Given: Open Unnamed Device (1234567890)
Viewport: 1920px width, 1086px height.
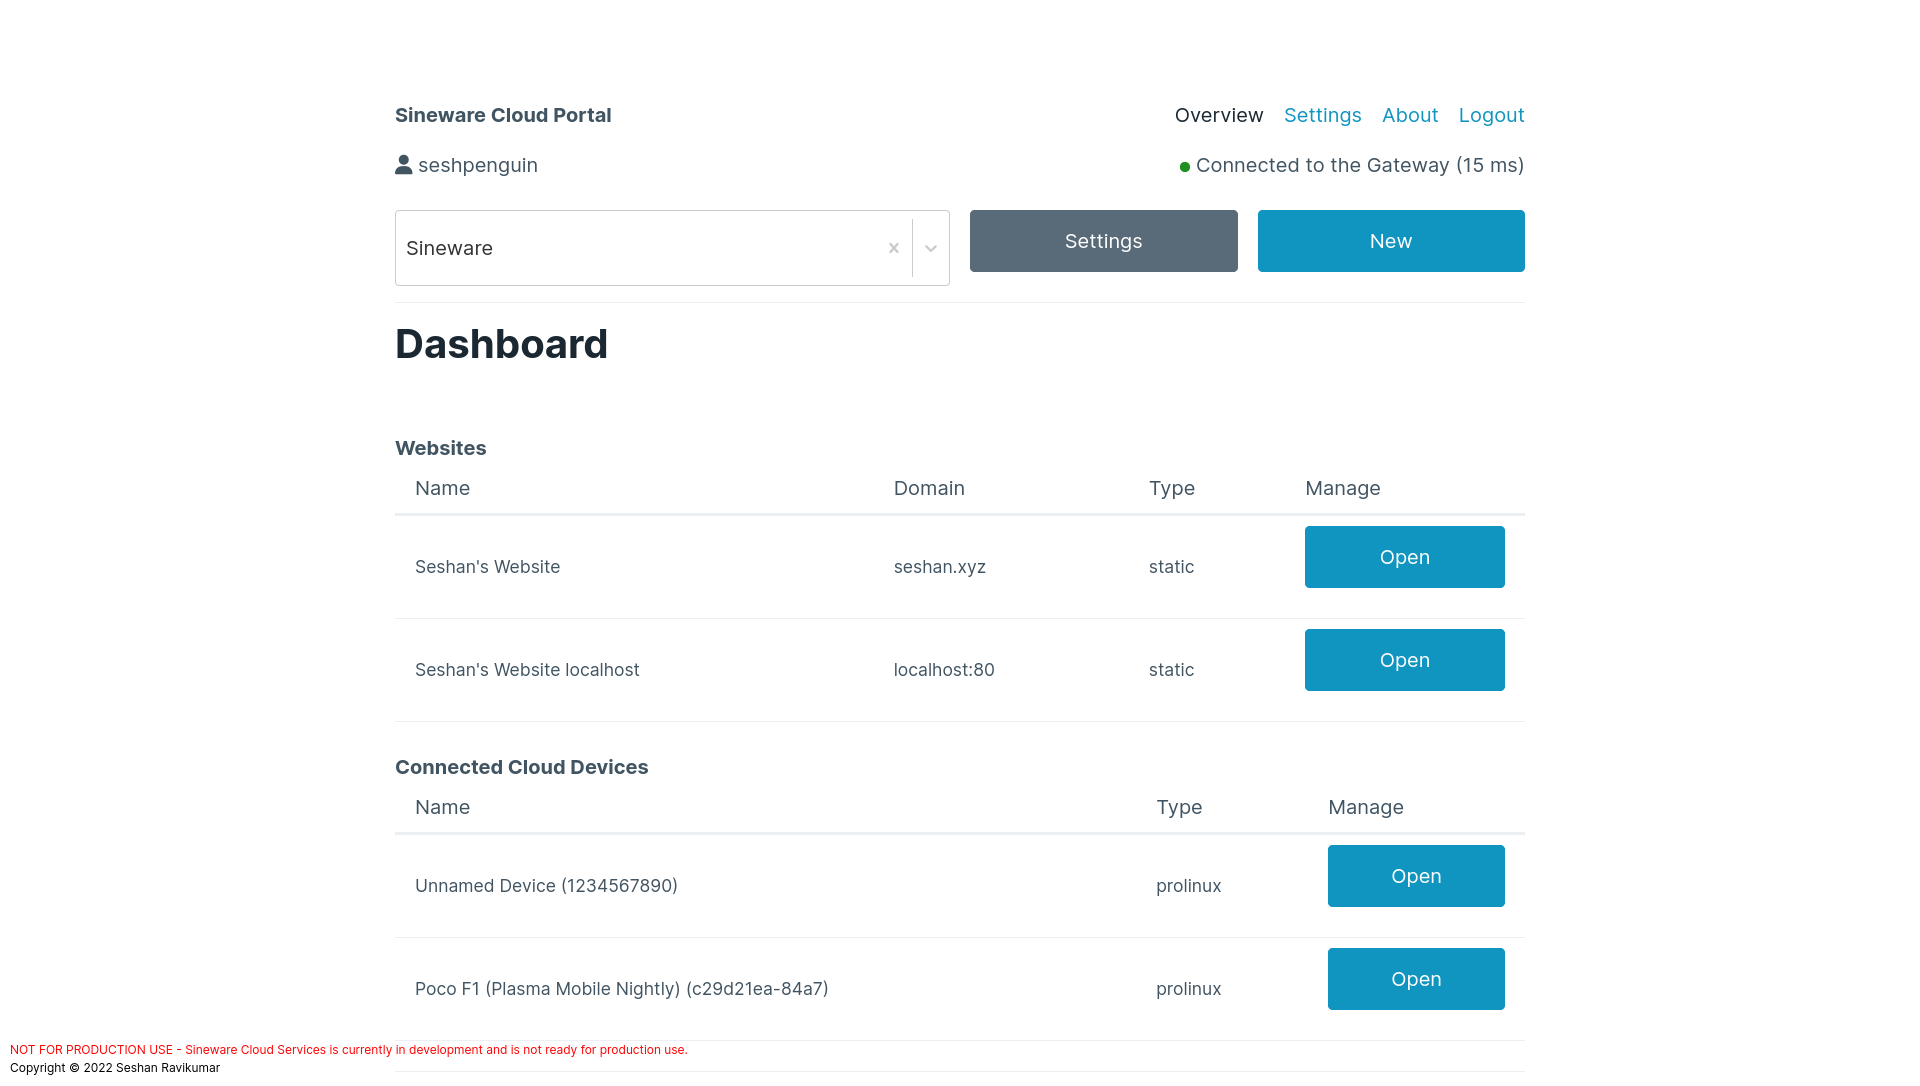Looking at the screenshot, I should (x=1415, y=876).
